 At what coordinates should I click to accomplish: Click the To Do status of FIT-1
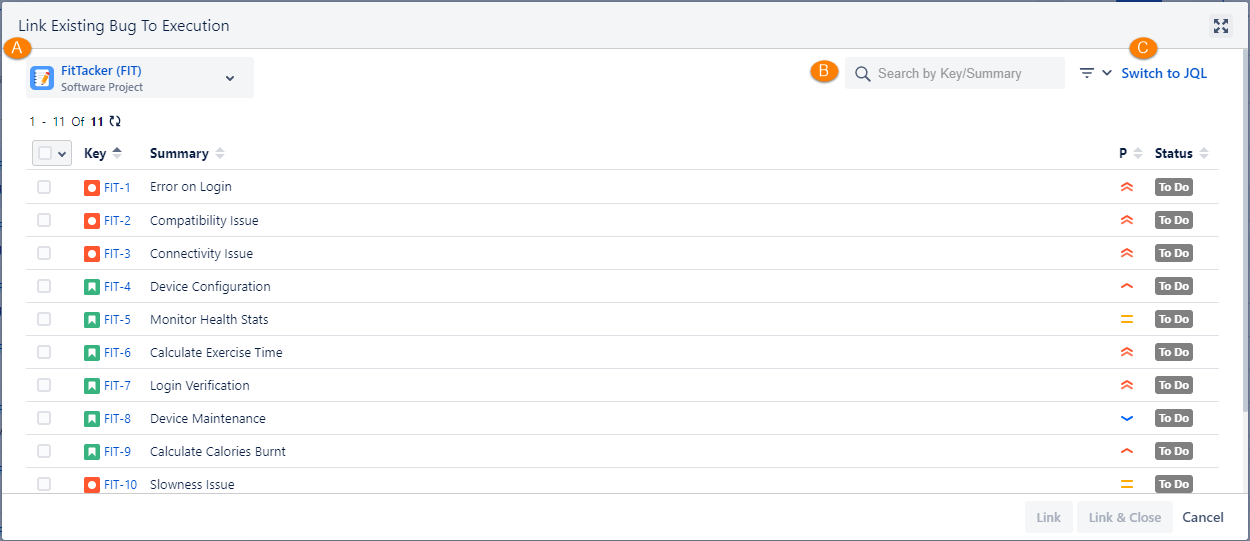coord(1174,187)
